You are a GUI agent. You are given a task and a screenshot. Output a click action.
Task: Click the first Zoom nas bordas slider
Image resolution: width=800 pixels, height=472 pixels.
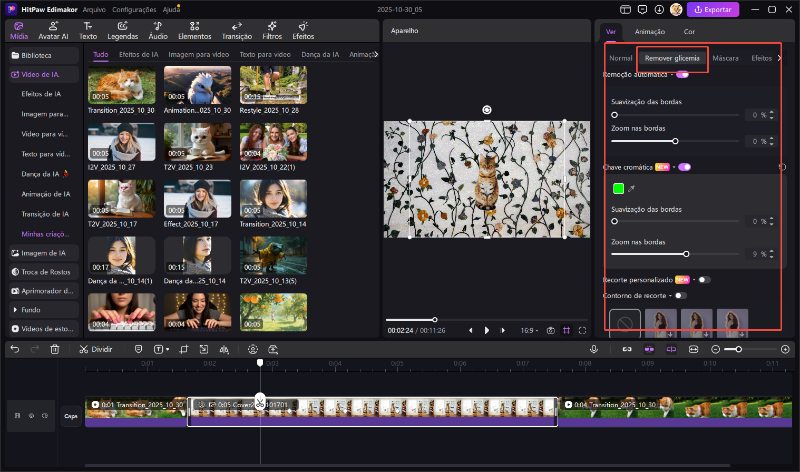coord(675,141)
